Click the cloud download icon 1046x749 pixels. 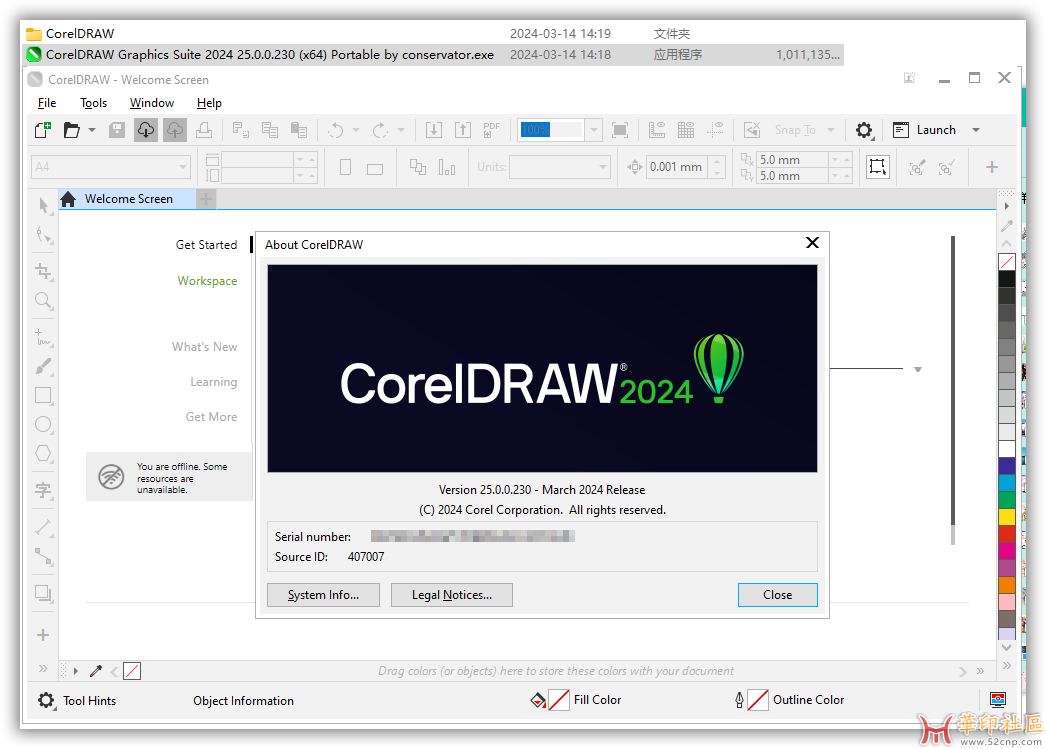[x=145, y=130]
